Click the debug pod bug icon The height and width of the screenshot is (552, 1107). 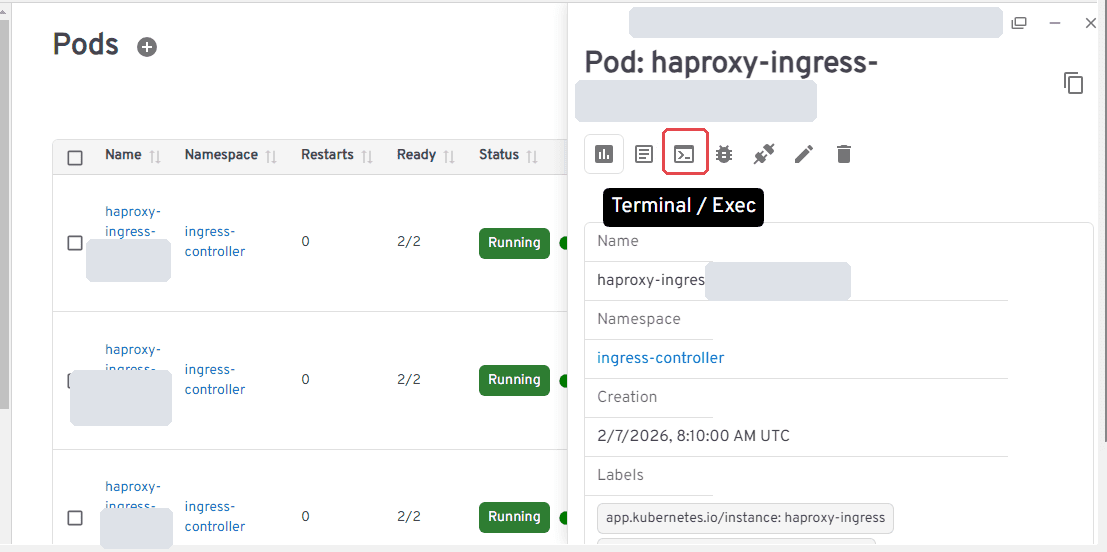coord(724,154)
